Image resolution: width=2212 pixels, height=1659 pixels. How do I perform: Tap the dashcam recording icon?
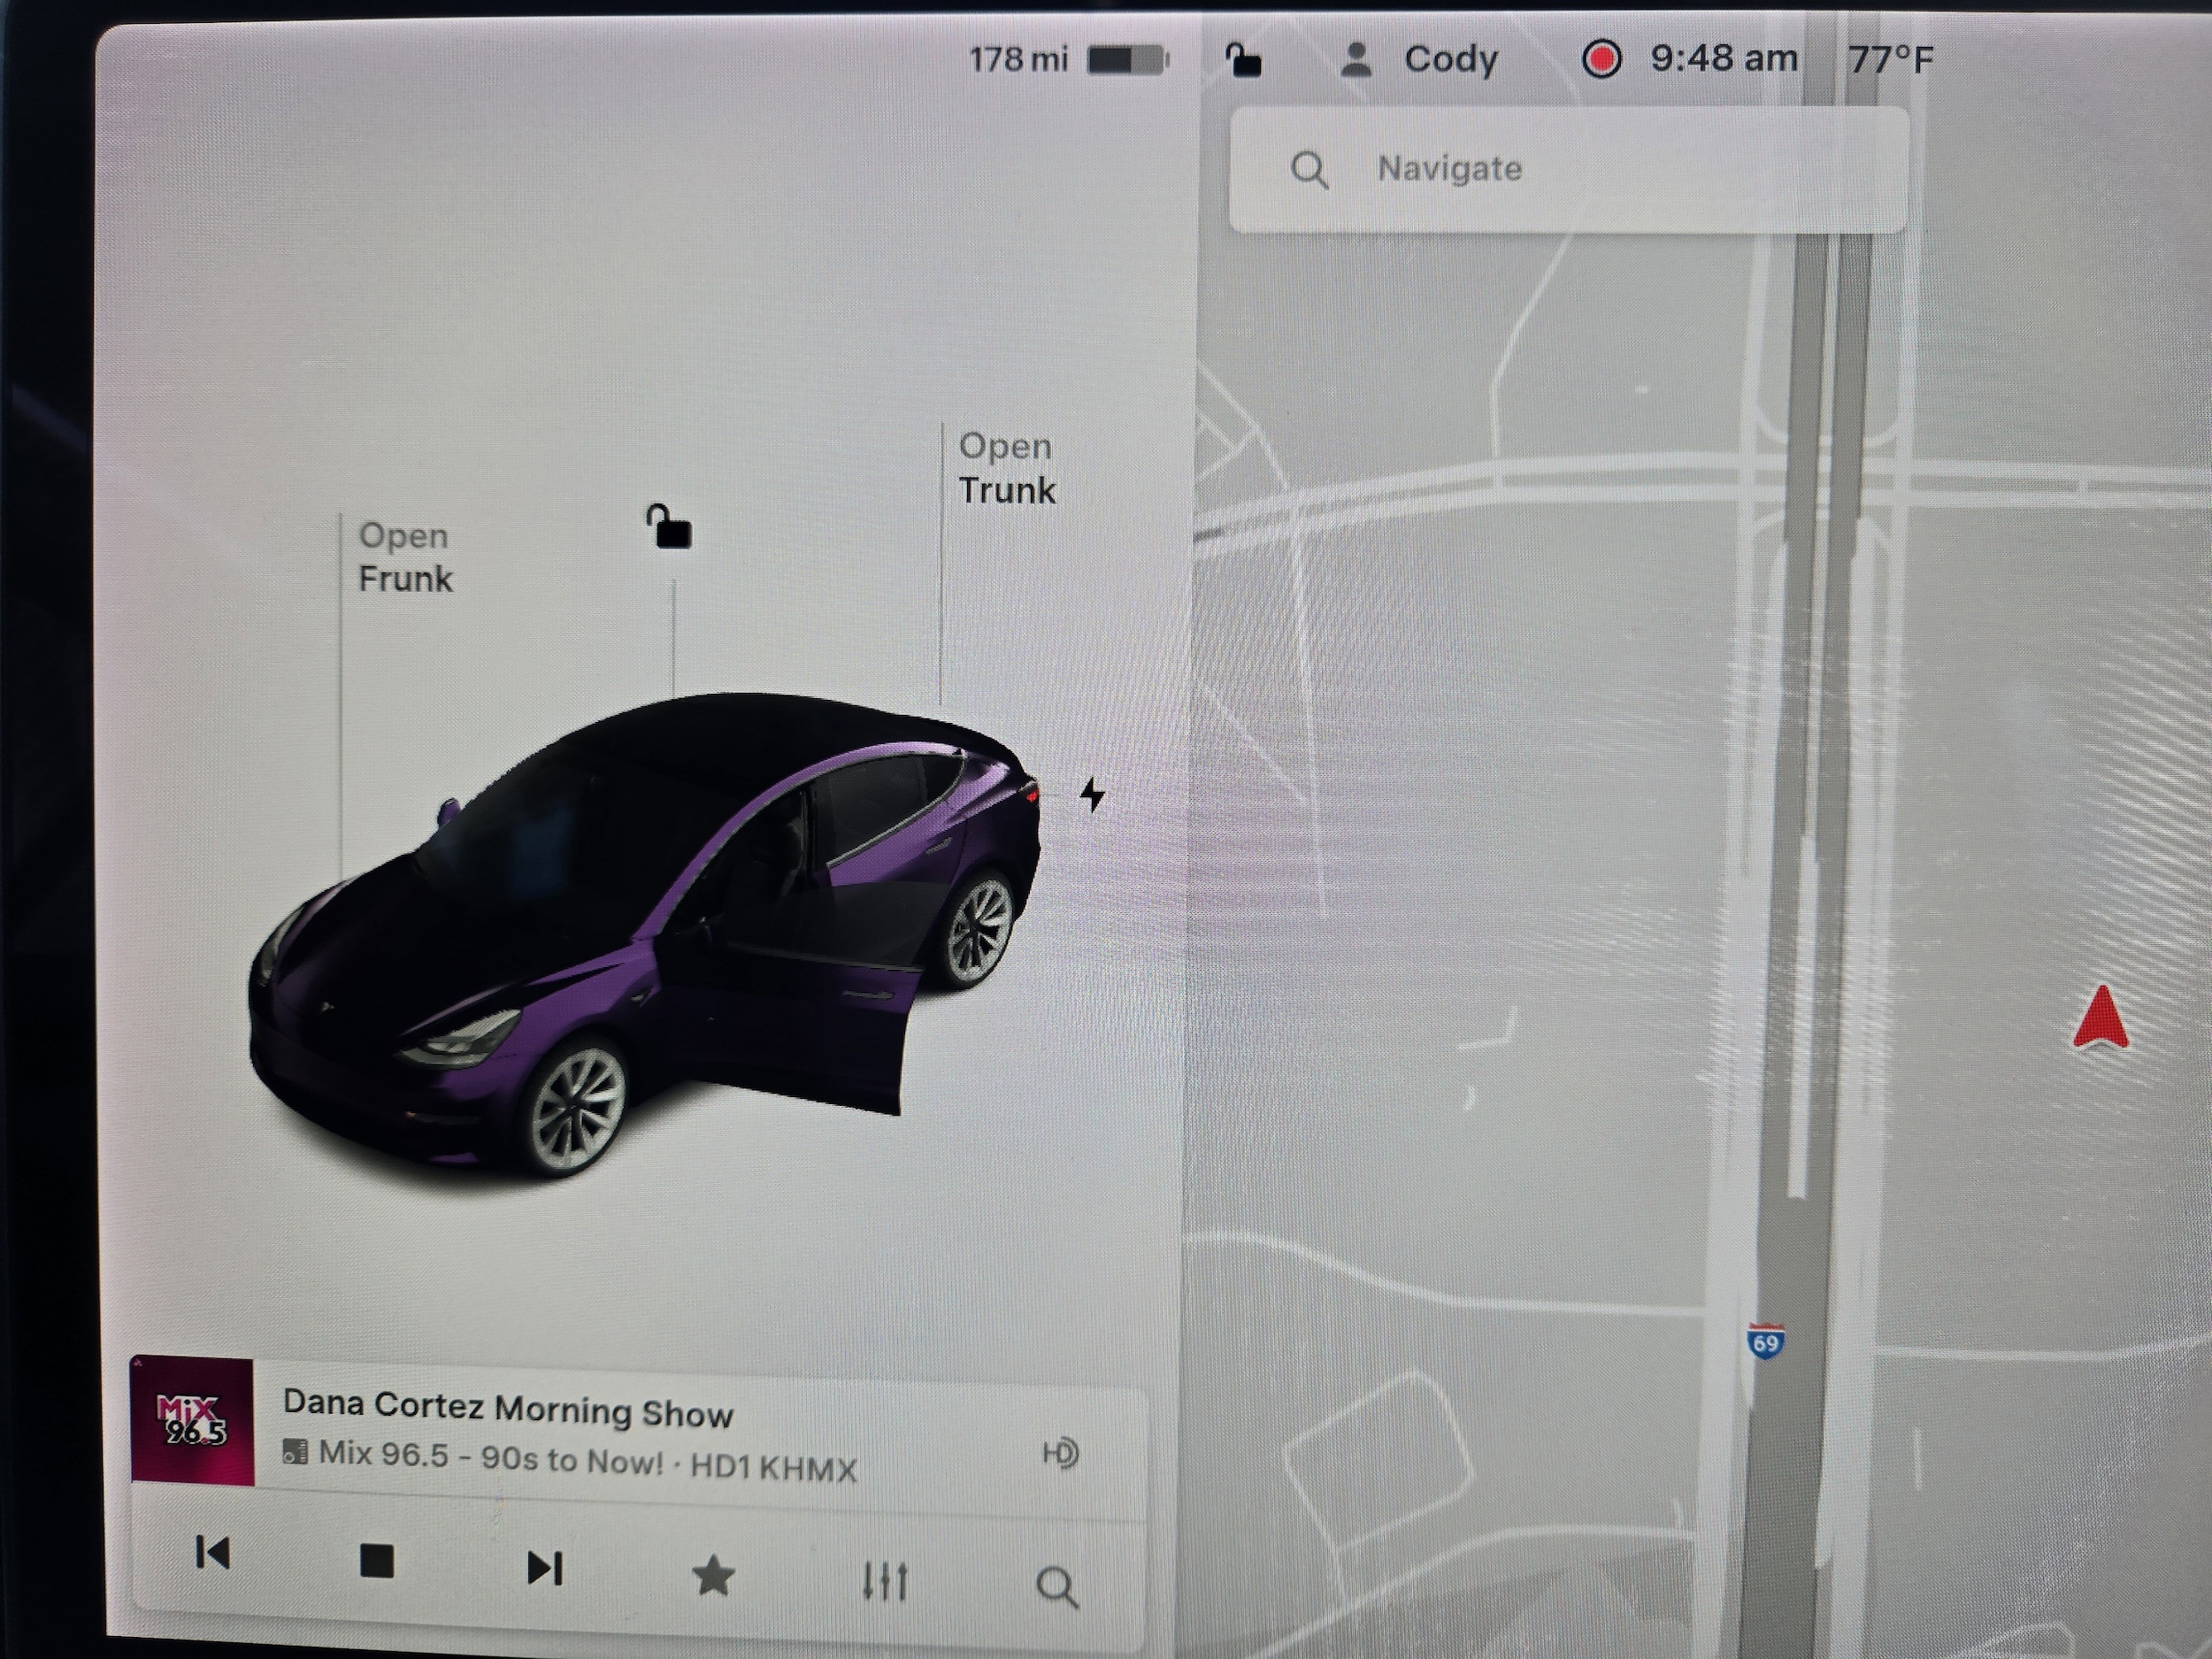click(1601, 59)
